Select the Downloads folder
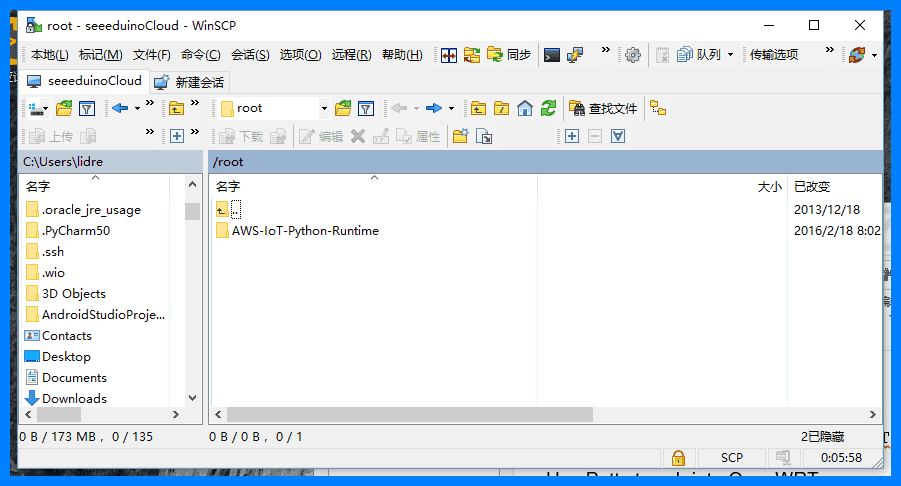The image size is (901, 486). pyautogui.click(x=66, y=399)
